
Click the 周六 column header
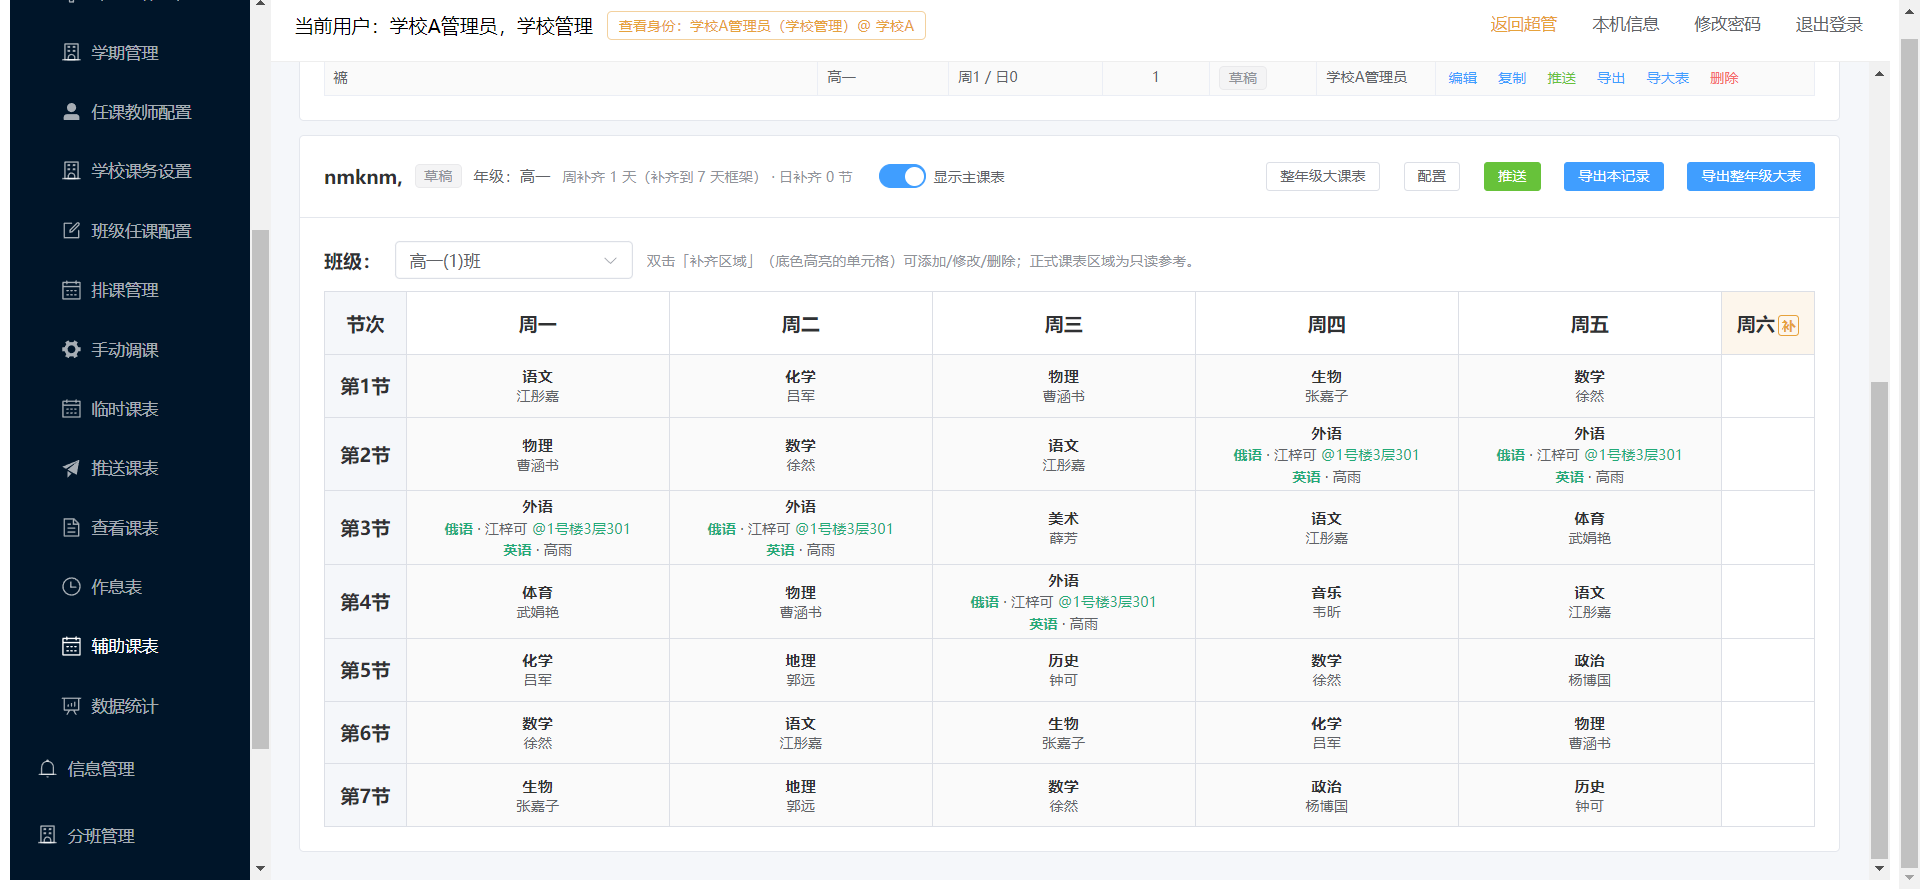(1767, 324)
